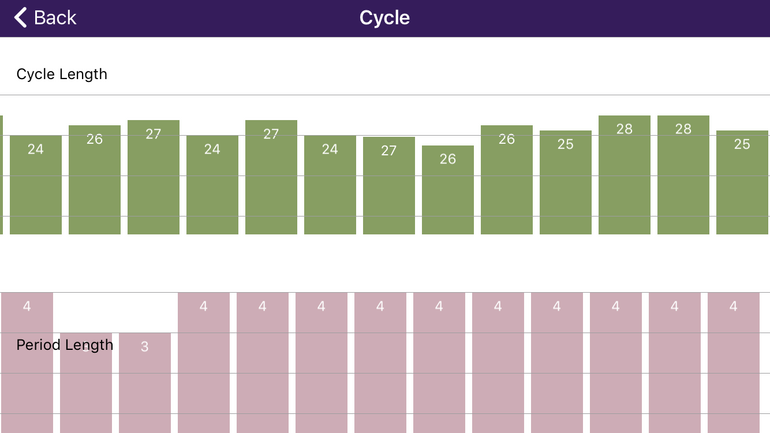The width and height of the screenshot is (770, 433).
Task: Select the Cycle Length heading
Action: pos(62,74)
